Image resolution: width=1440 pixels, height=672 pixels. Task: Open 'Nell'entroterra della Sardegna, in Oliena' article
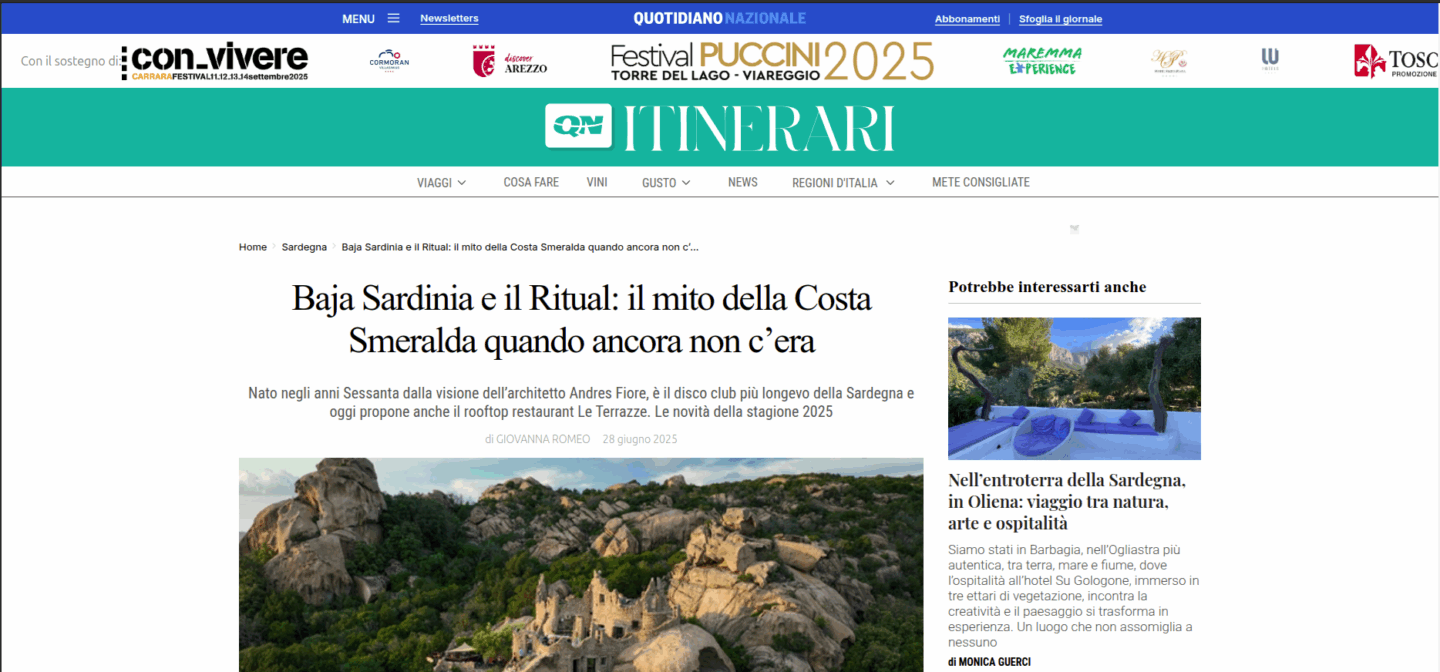[x=1067, y=502]
